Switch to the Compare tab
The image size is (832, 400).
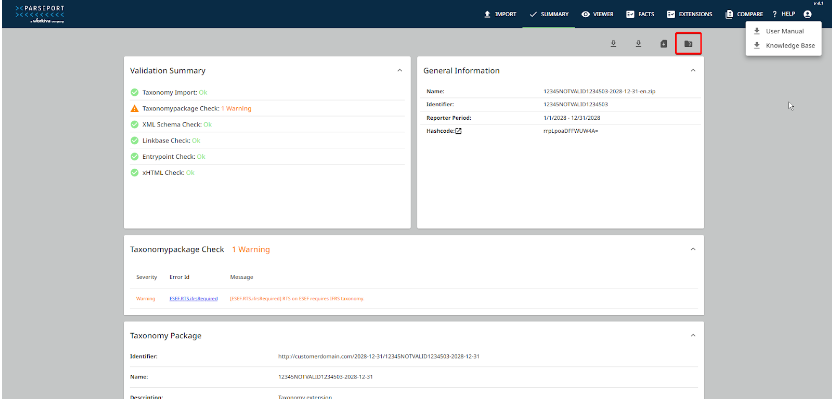(744, 14)
